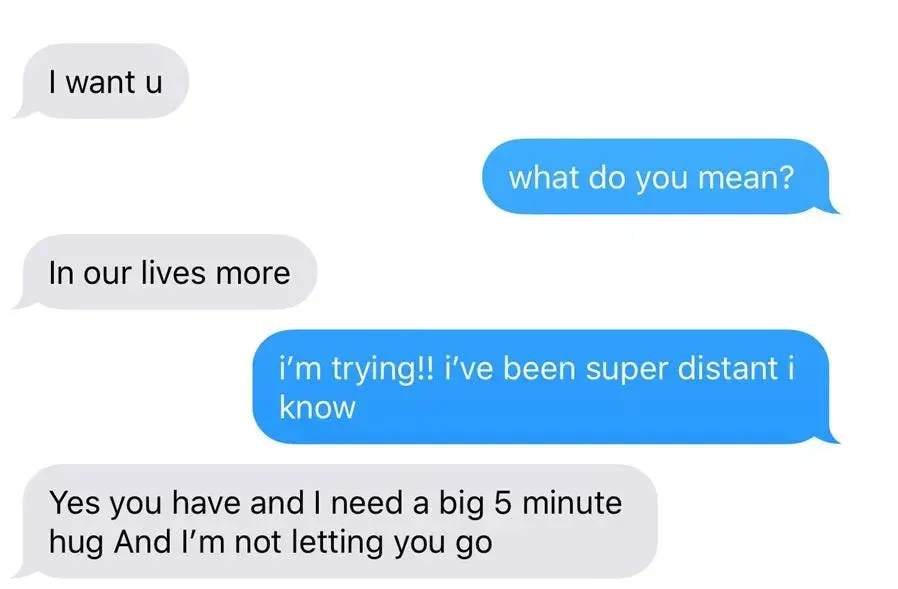Click the word "minute" in the last message
The height and width of the screenshot is (589, 898).
[x=572, y=502]
